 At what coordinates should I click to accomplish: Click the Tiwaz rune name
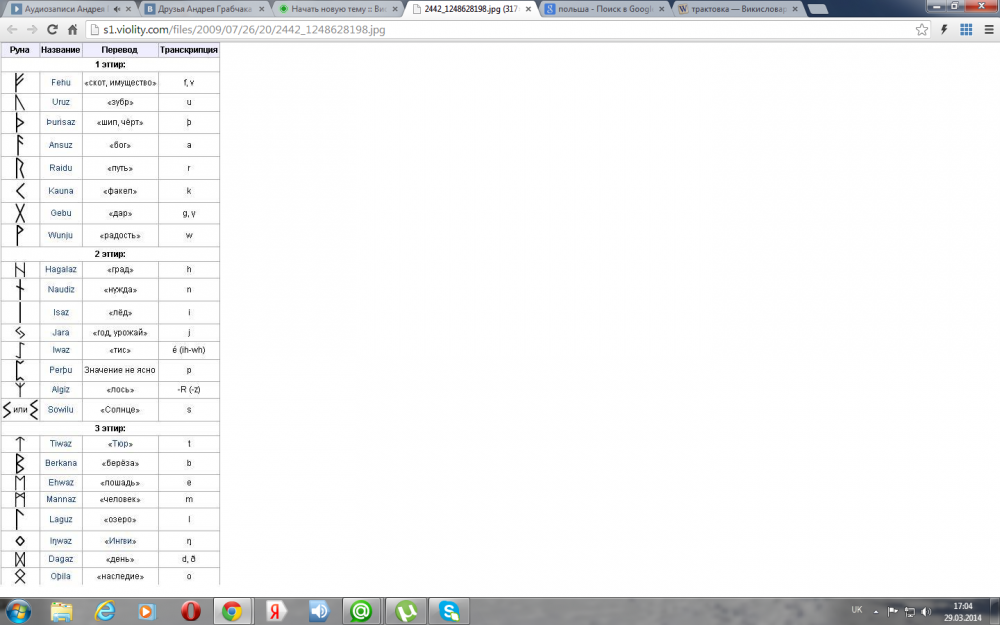[61, 443]
